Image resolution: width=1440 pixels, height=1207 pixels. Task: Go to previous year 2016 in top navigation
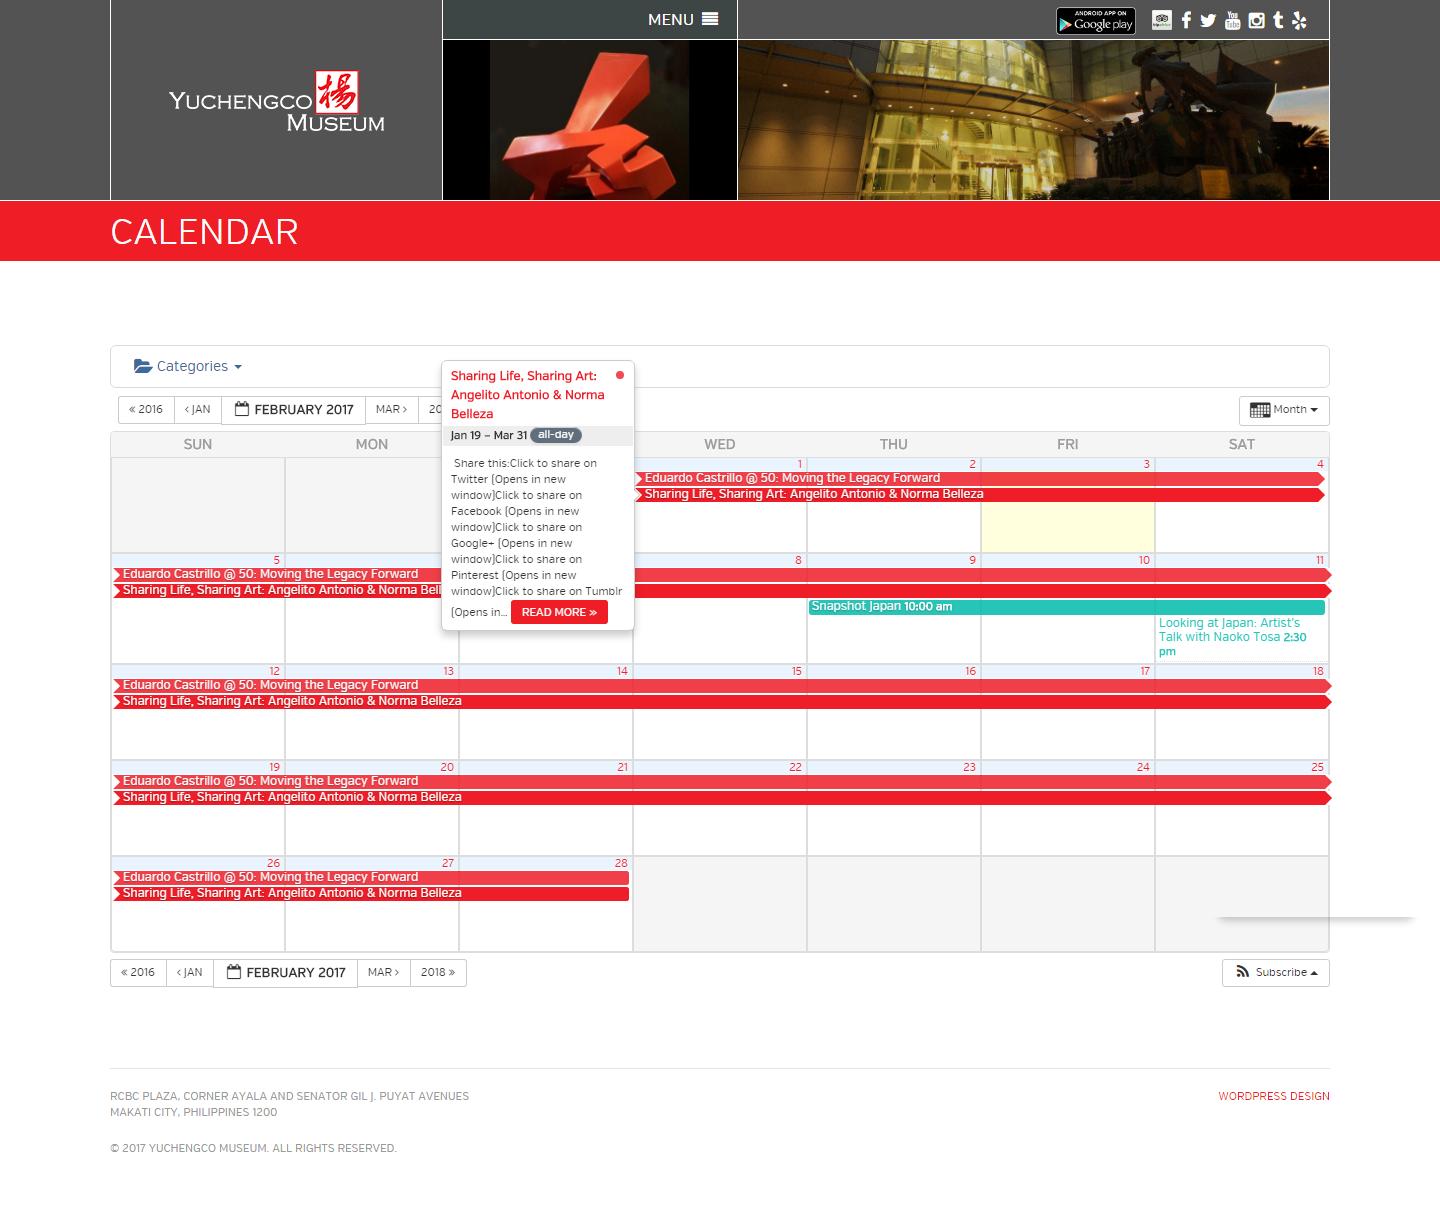tap(146, 410)
